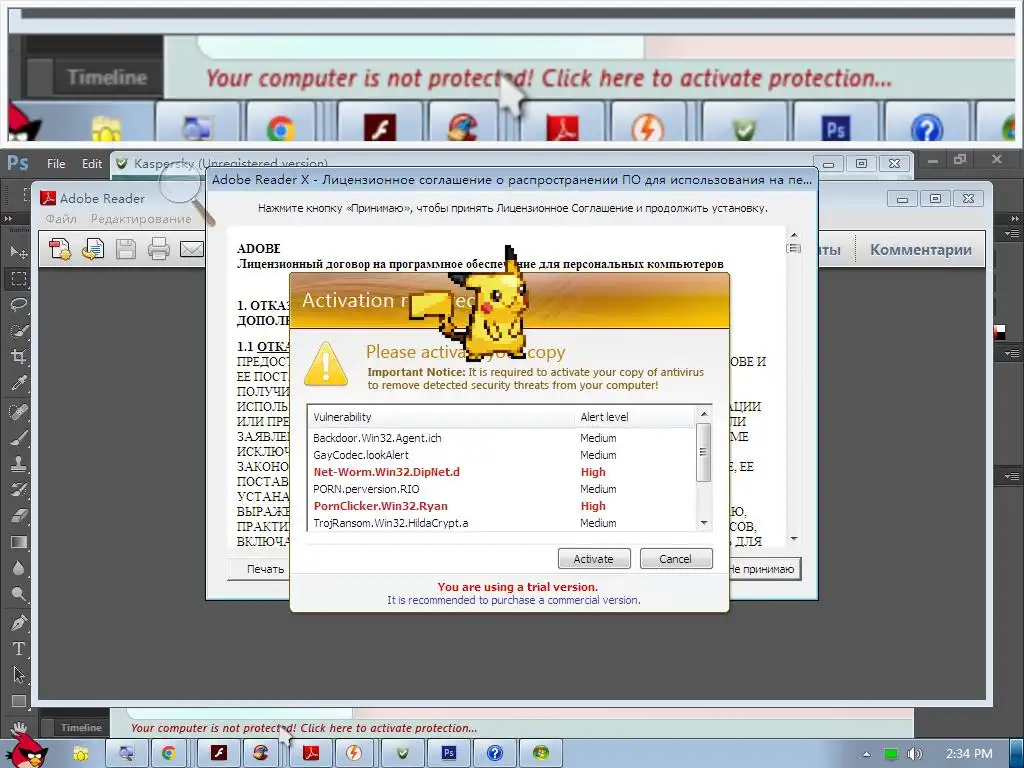Select the Path Selection tool

(18, 675)
